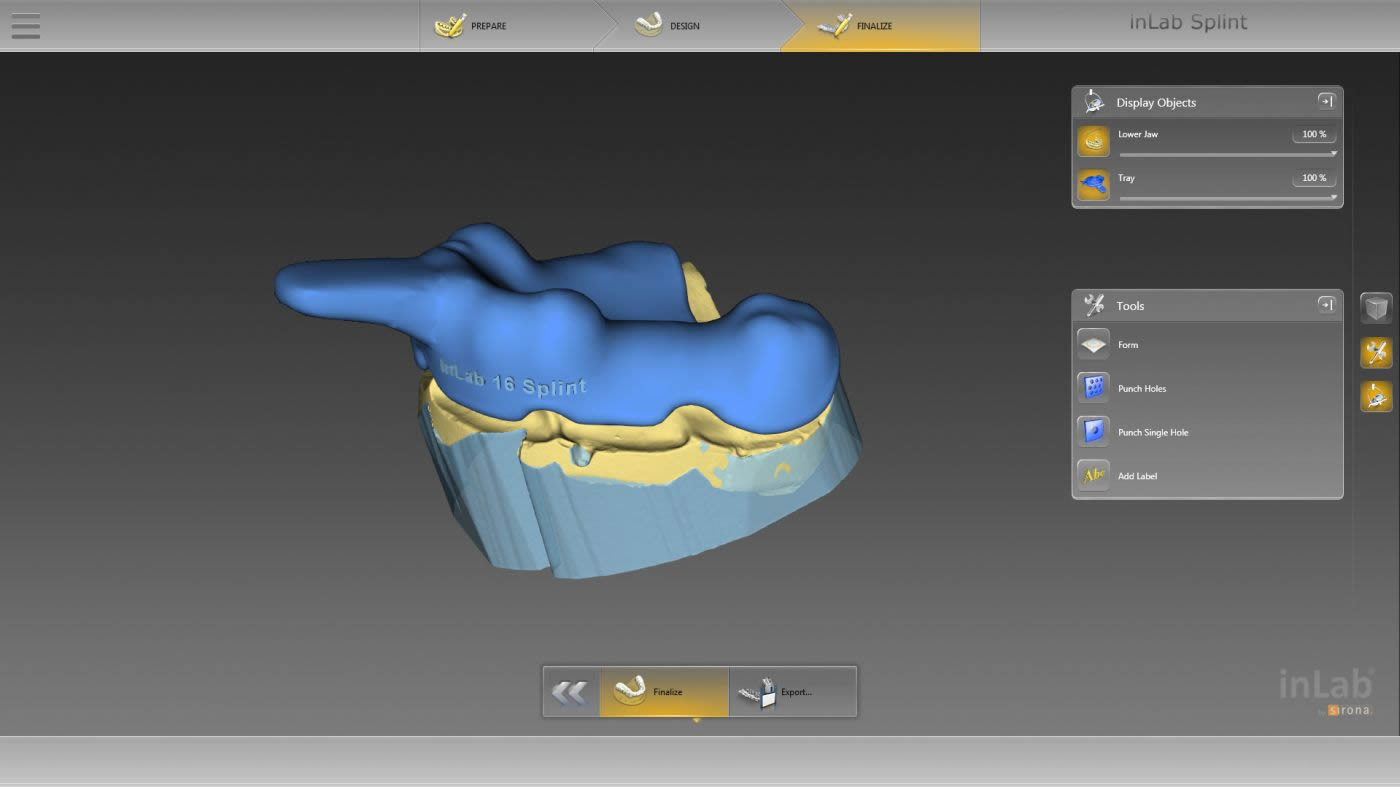Click the Tools panel wrench header icon

(x=1094, y=305)
